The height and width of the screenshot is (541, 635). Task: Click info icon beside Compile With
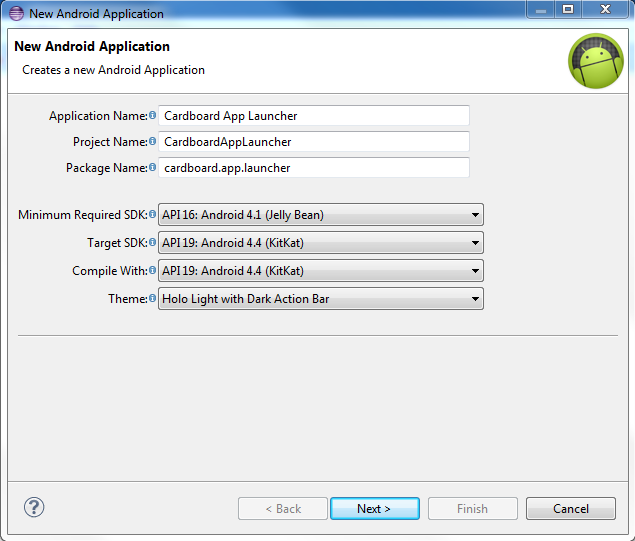point(153,271)
